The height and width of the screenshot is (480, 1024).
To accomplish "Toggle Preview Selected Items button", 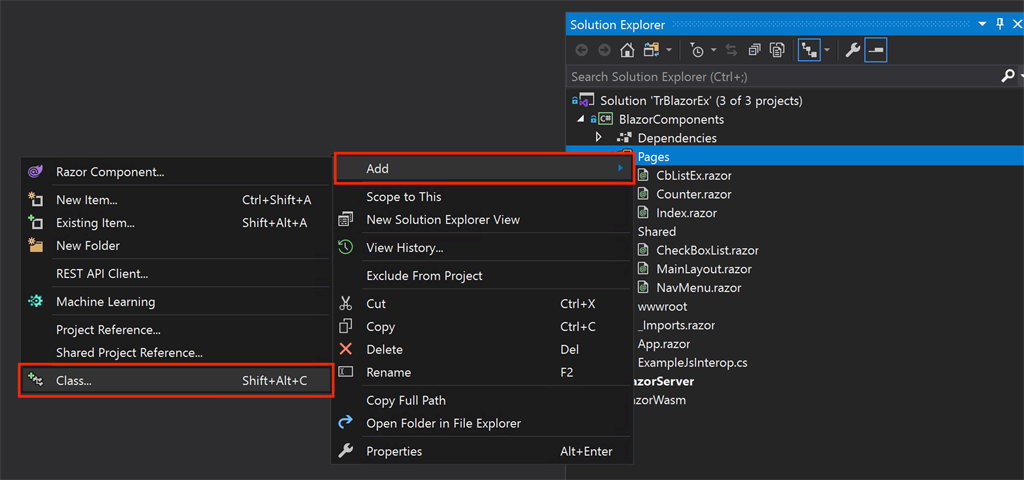I will coord(875,50).
